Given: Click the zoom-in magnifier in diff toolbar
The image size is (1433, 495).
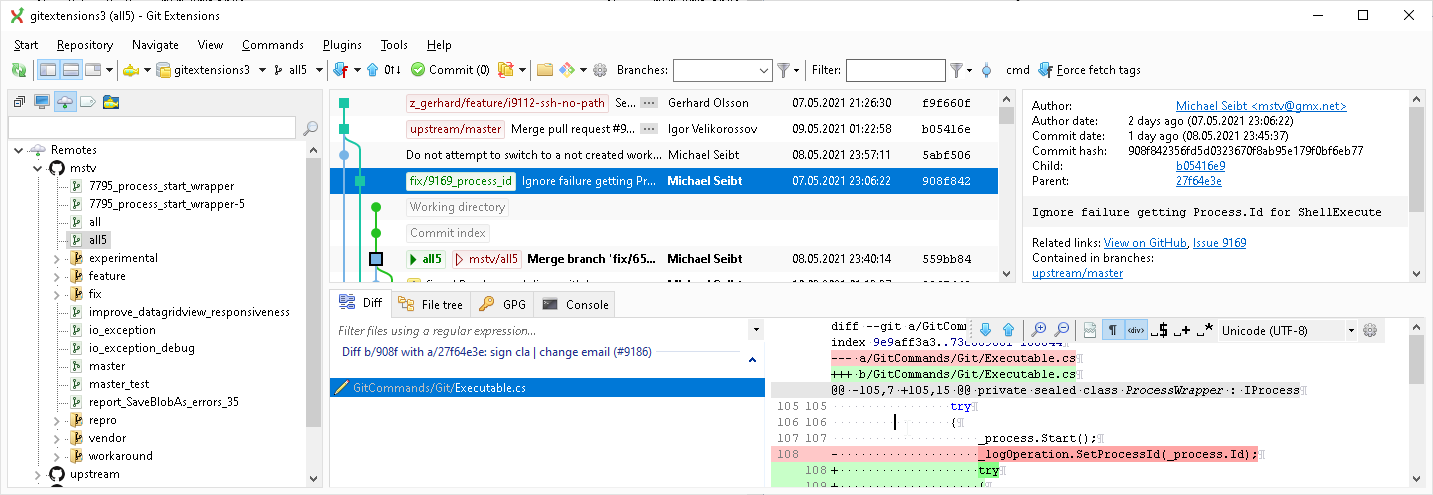Looking at the screenshot, I should [1039, 330].
